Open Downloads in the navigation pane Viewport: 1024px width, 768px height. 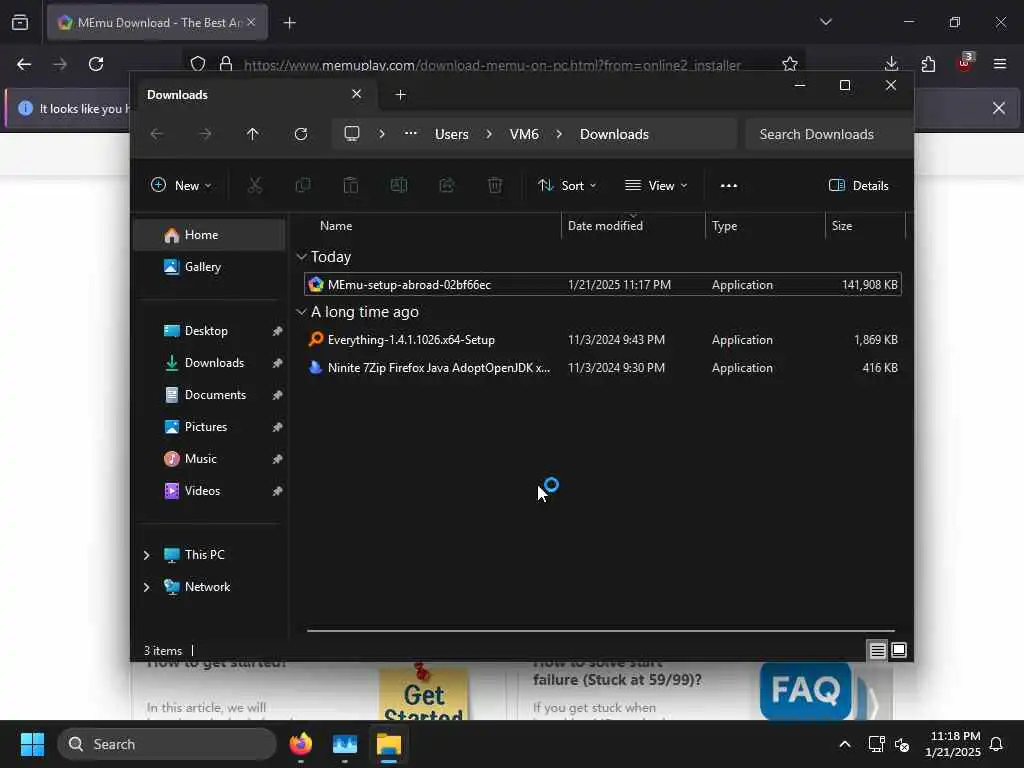click(x=209, y=362)
